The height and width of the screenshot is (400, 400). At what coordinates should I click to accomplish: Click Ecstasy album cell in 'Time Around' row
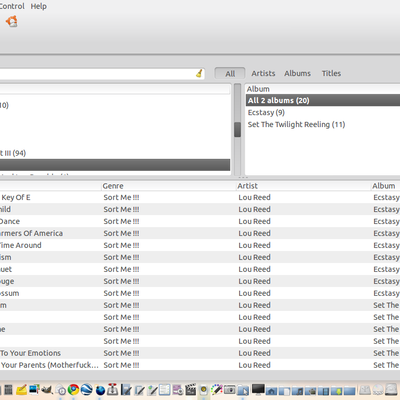coord(386,246)
